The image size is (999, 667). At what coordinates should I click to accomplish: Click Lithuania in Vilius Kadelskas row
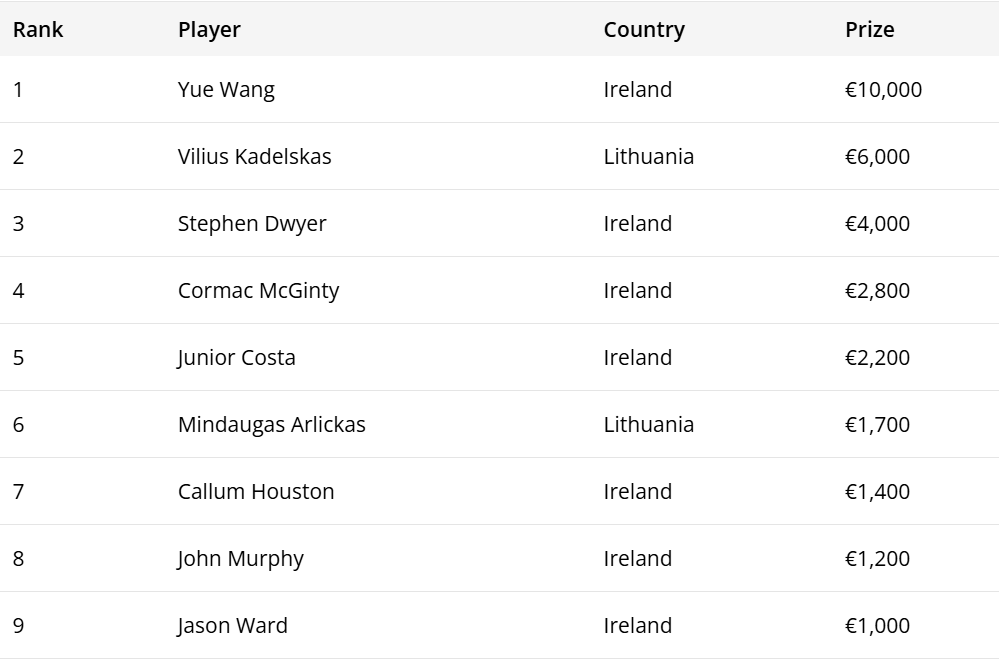click(x=648, y=157)
